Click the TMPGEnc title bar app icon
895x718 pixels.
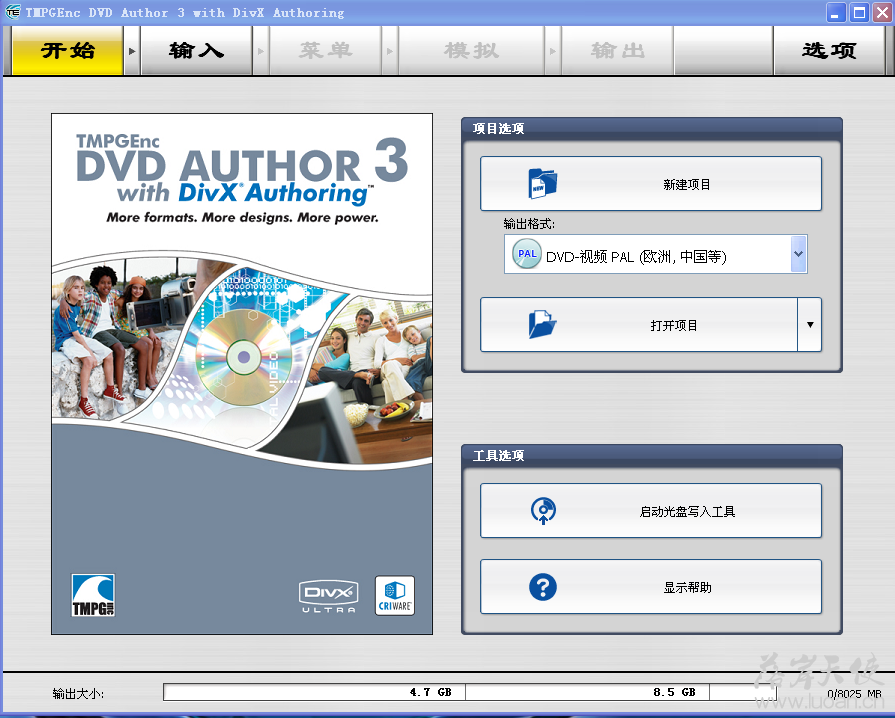[12, 12]
